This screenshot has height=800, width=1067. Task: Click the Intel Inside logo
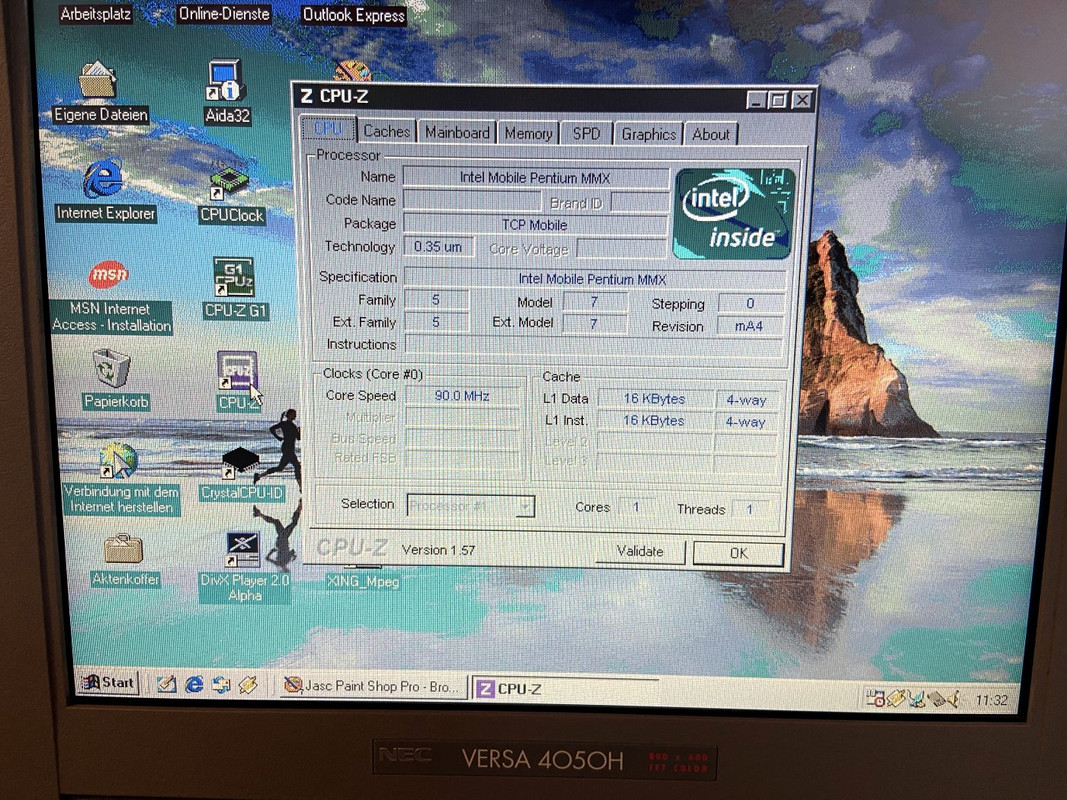[x=734, y=214]
